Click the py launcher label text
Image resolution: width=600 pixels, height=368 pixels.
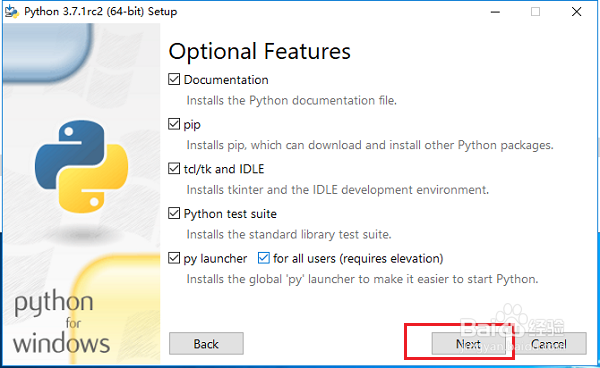click(x=215, y=259)
